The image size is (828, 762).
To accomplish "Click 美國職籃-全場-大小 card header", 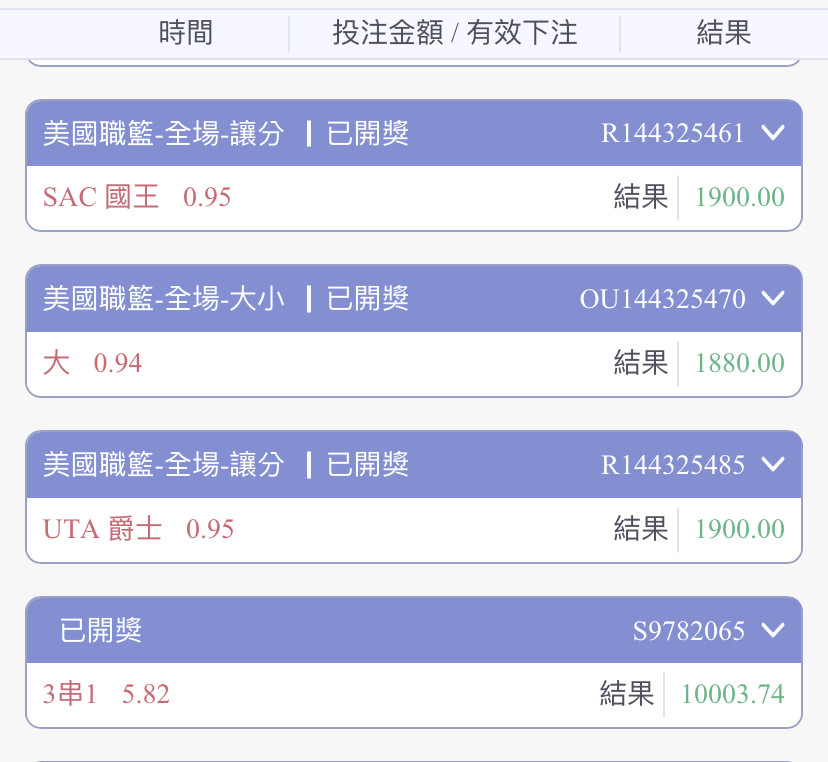I will pyautogui.click(x=164, y=298).
